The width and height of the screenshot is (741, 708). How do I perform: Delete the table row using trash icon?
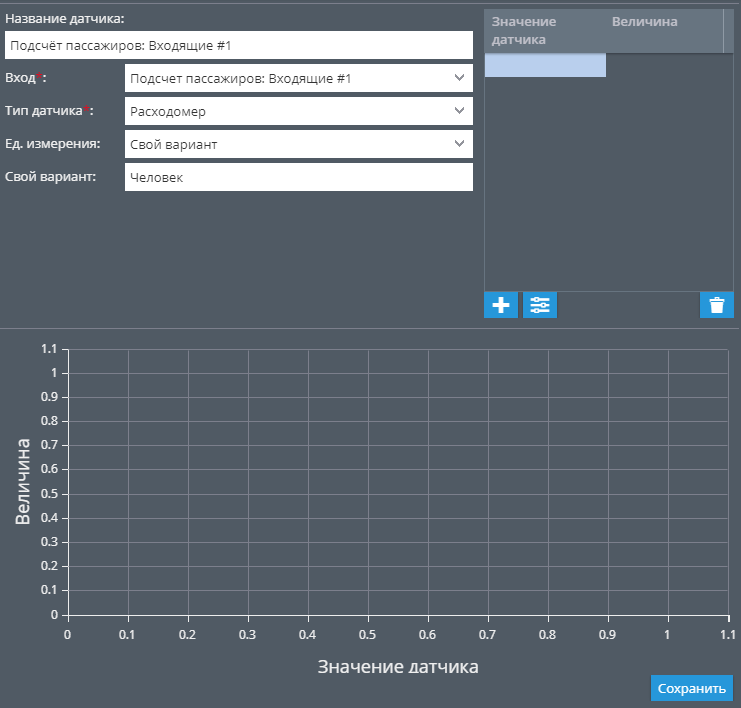[x=716, y=306]
